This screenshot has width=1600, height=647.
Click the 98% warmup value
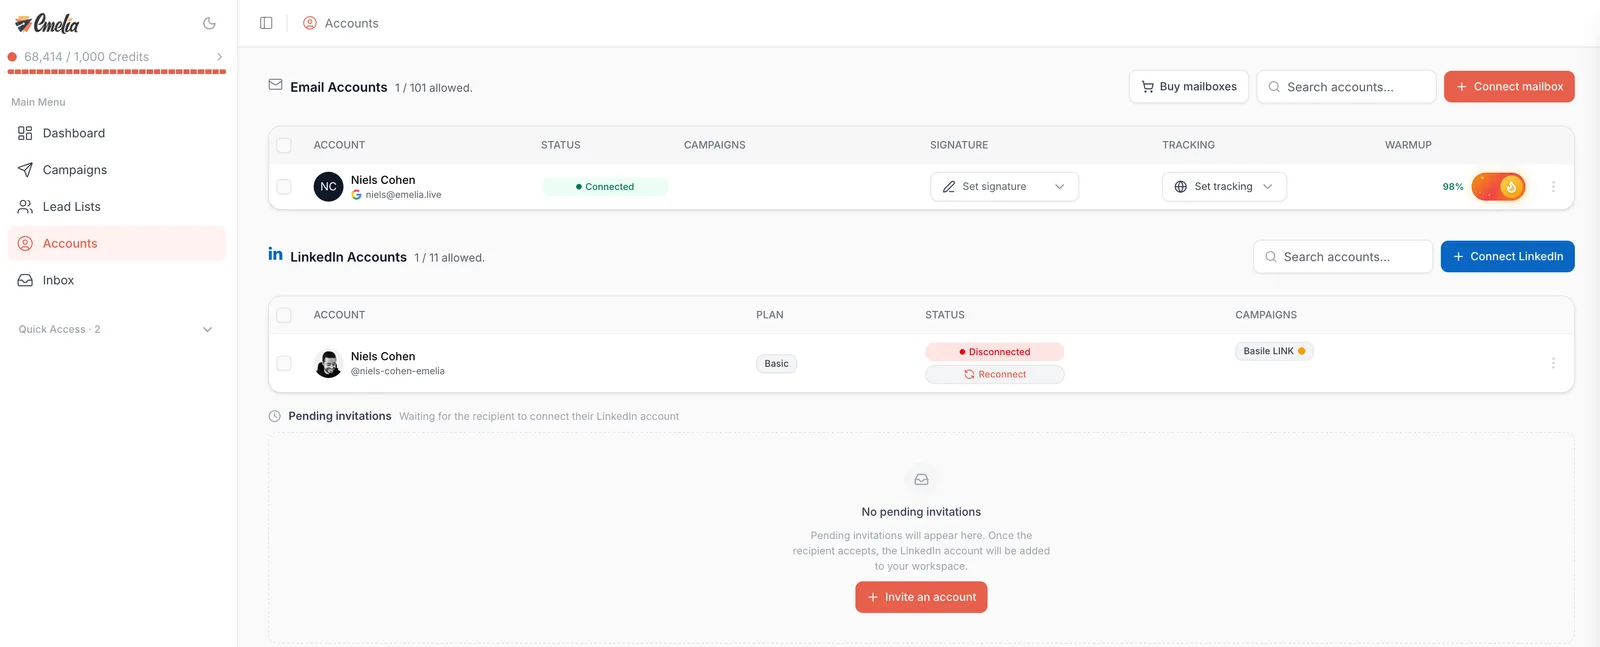pyautogui.click(x=1453, y=187)
